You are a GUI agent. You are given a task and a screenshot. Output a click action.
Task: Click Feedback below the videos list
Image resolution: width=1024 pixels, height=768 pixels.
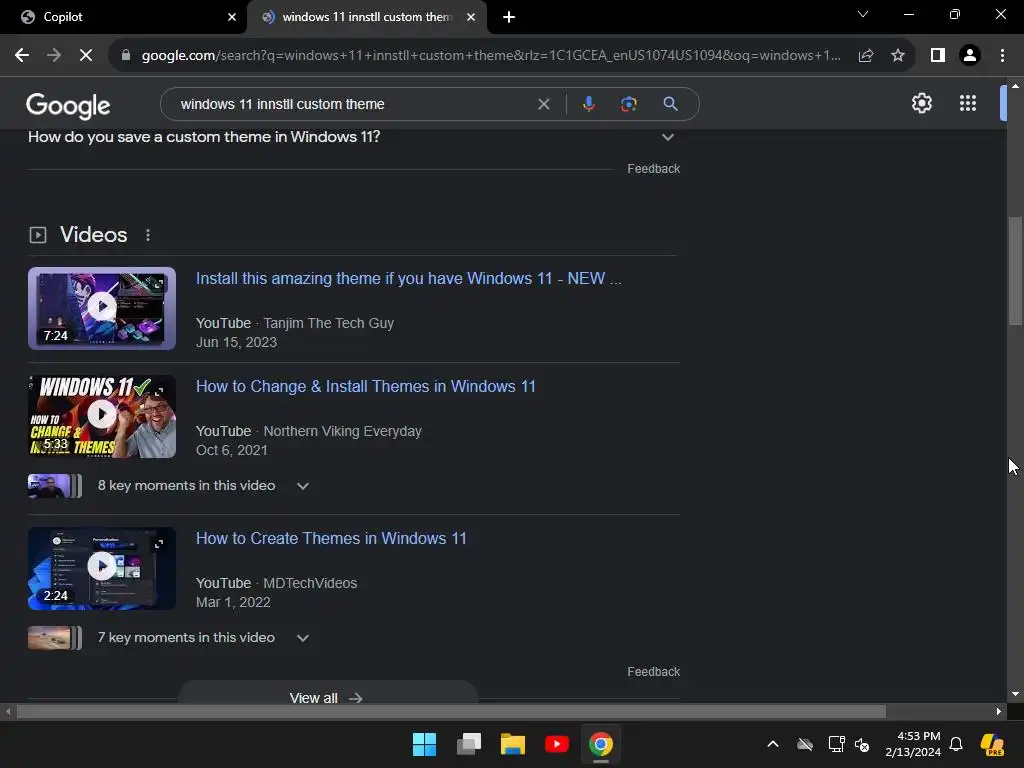point(653,671)
